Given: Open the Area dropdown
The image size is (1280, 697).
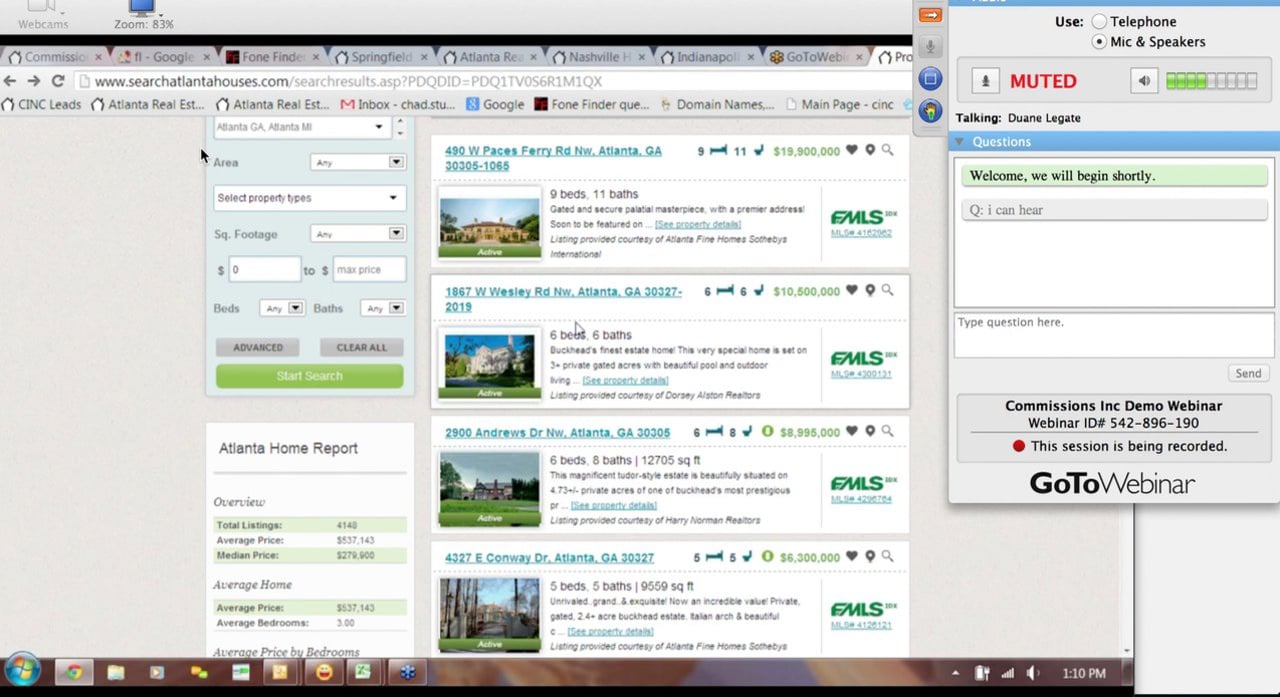Looking at the screenshot, I should pos(357,162).
